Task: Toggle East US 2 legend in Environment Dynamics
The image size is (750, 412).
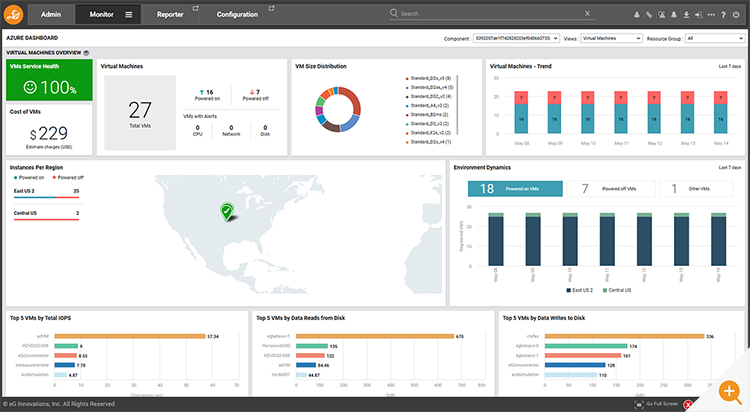Action: [580, 290]
